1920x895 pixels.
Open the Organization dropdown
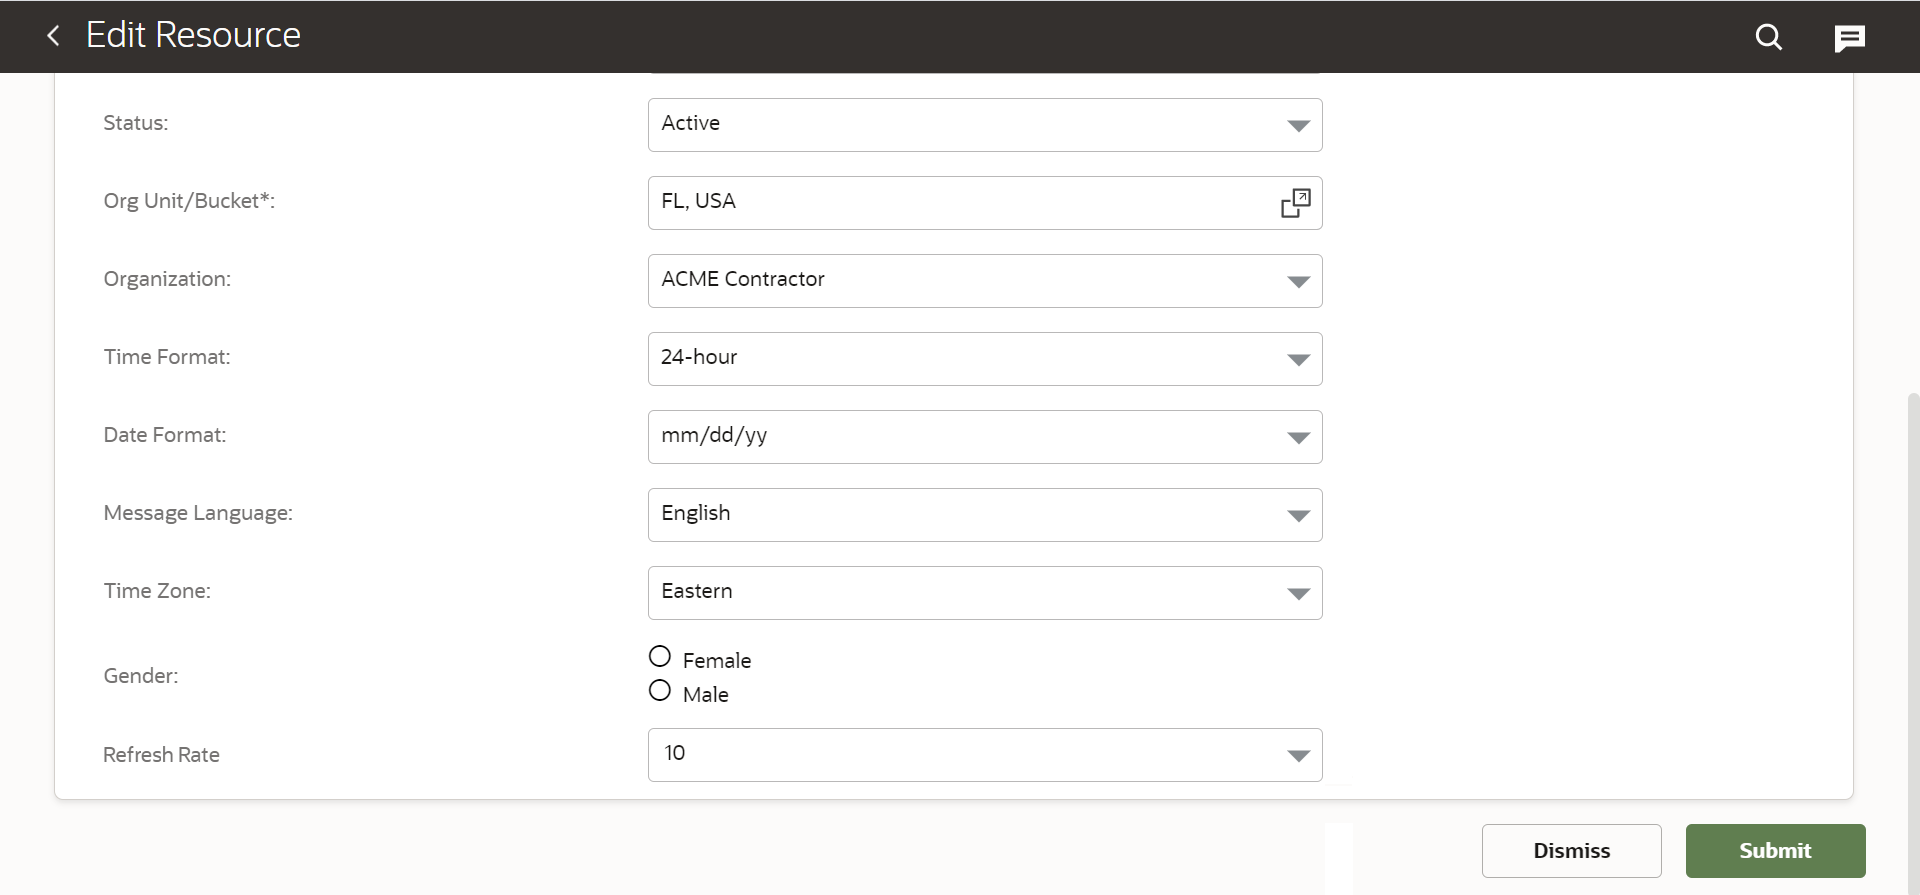pos(984,281)
